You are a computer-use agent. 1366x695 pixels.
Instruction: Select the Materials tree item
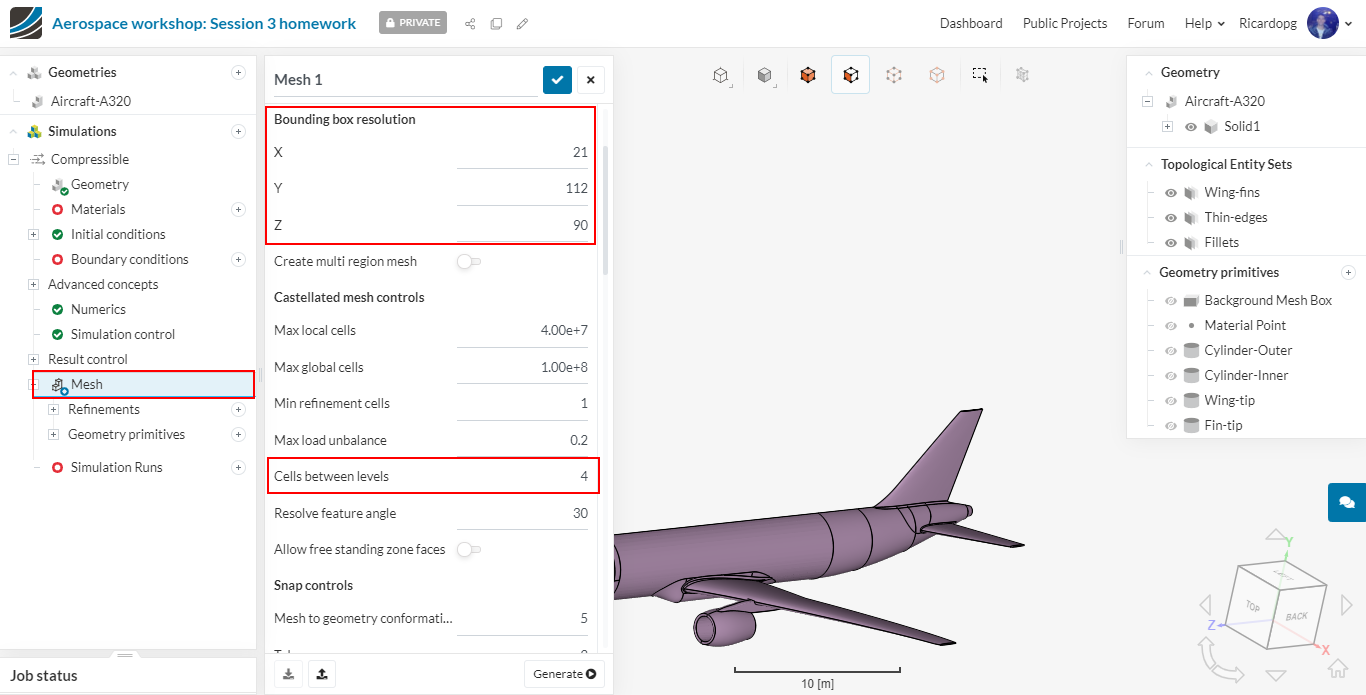(x=98, y=209)
